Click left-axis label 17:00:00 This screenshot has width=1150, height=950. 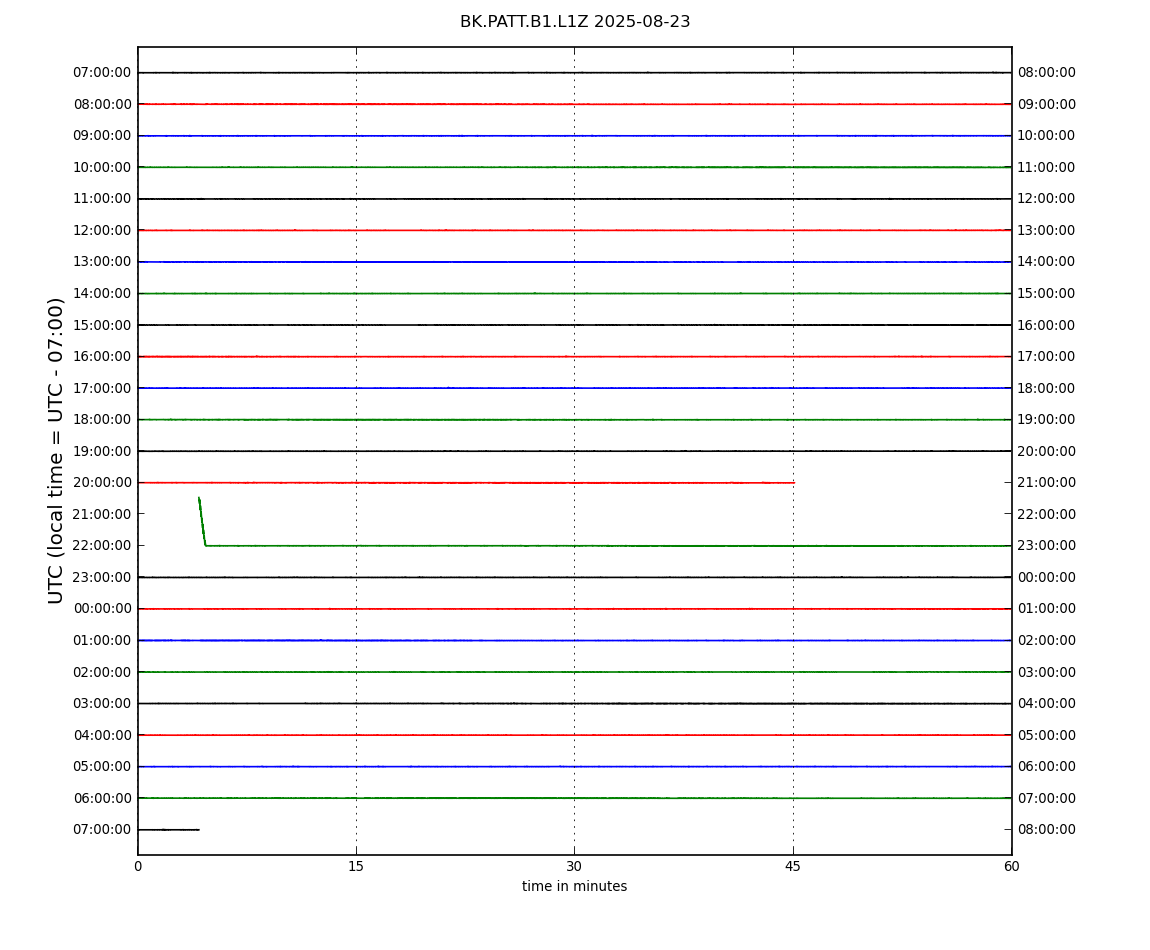[x=102, y=388]
